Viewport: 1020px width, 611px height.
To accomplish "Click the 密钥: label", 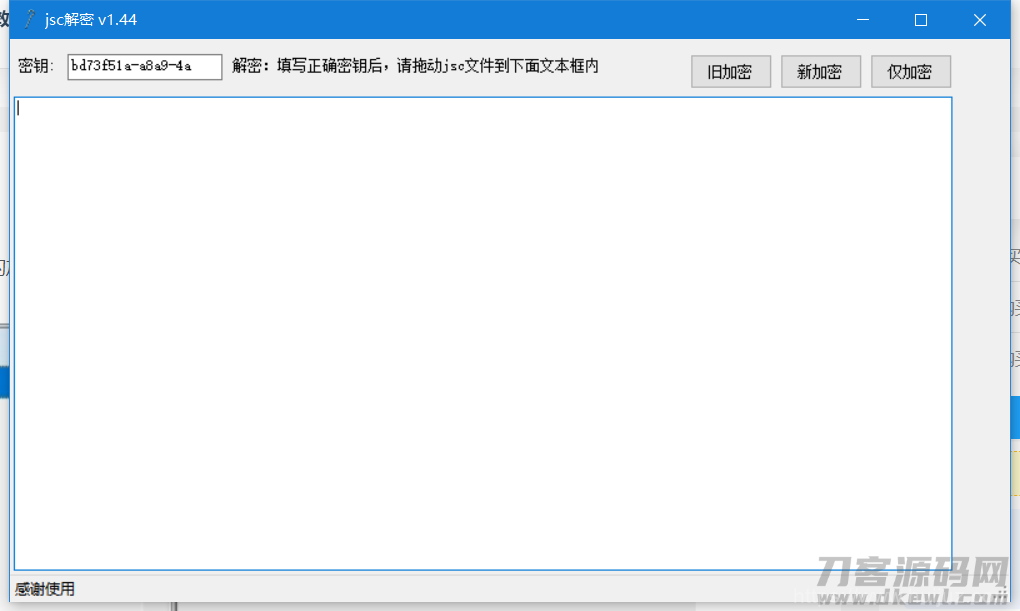I will pos(36,66).
